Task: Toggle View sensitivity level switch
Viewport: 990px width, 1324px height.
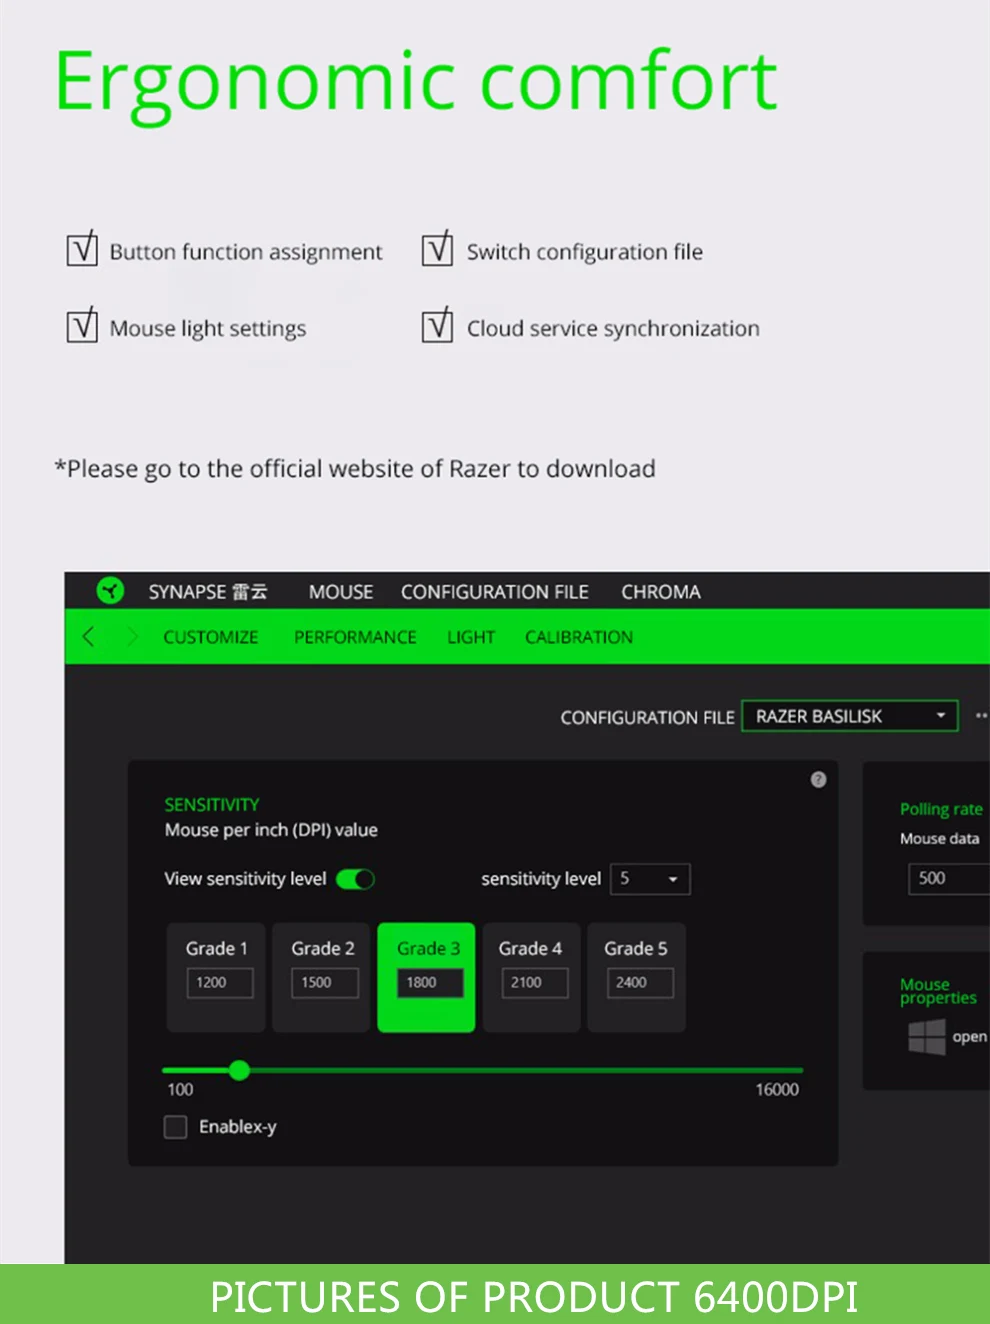Action: coord(355,879)
